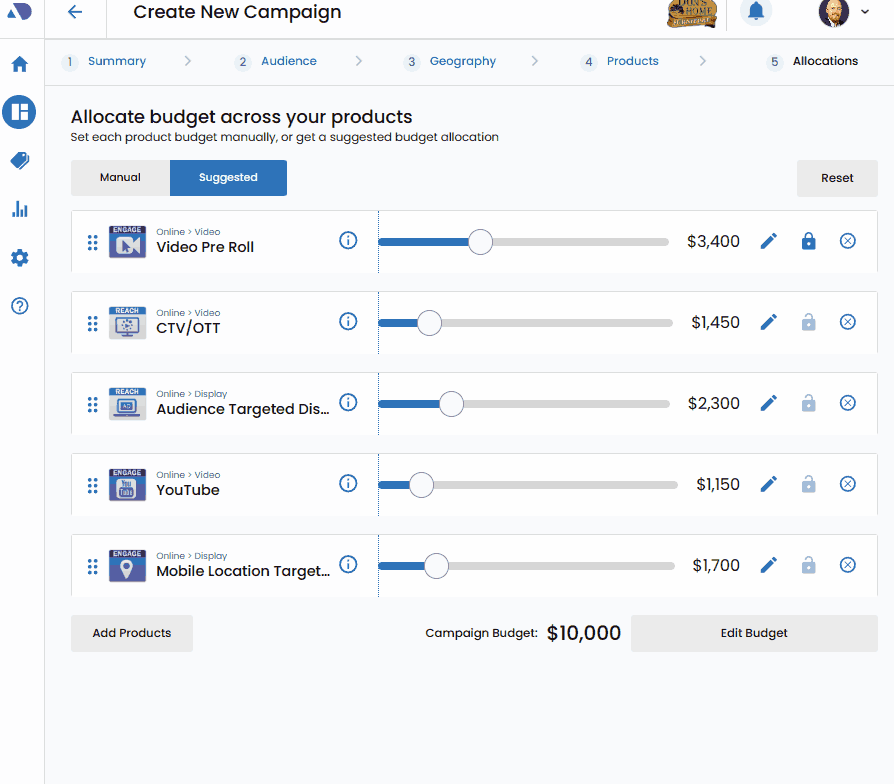Lock the CTV/OTT budget amount

point(808,321)
